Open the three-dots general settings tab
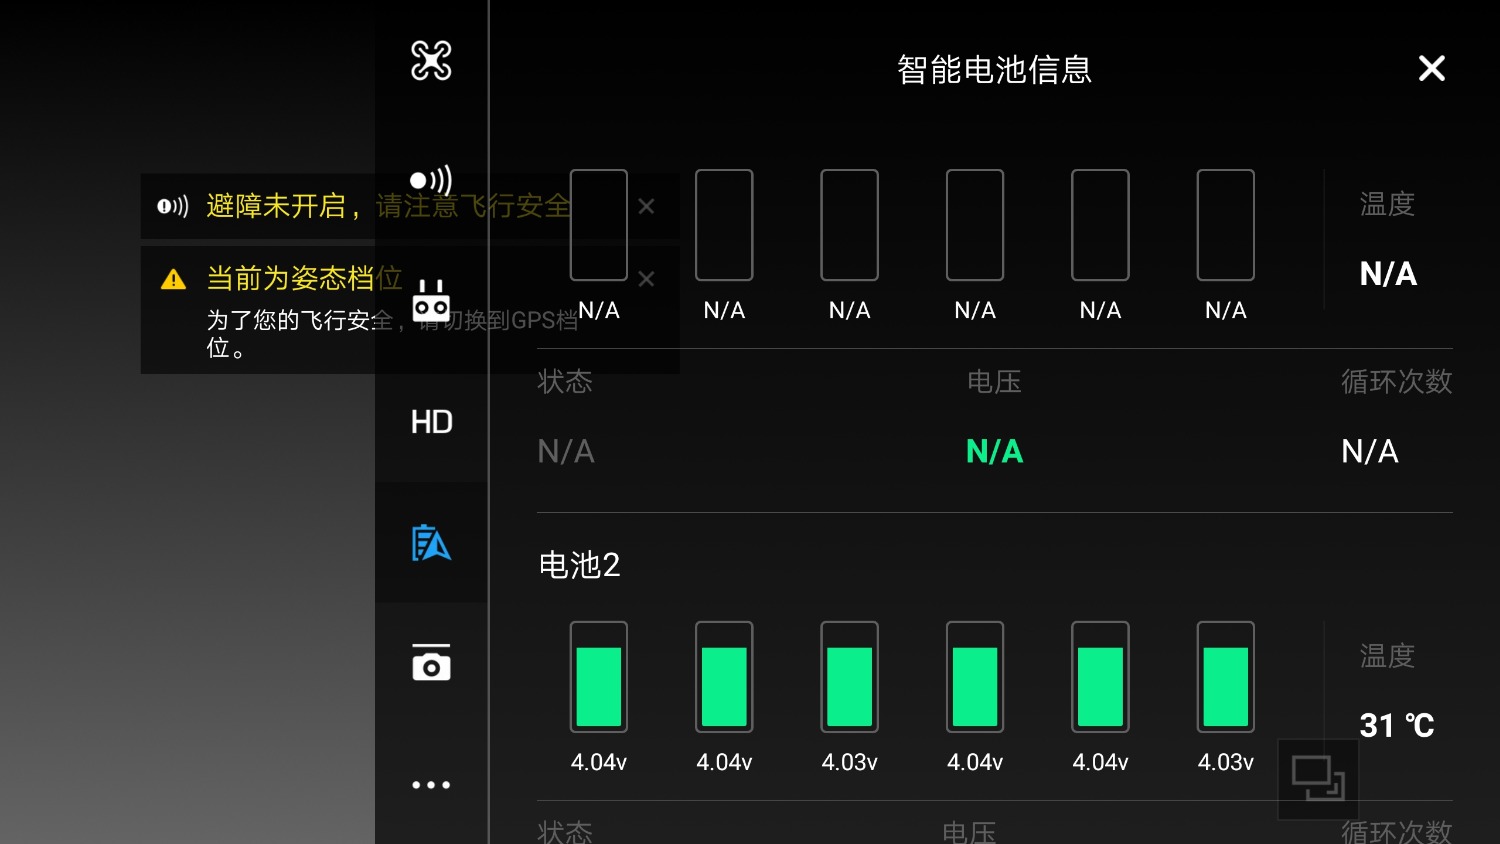Screen dimensions: 1500x844 [431, 785]
